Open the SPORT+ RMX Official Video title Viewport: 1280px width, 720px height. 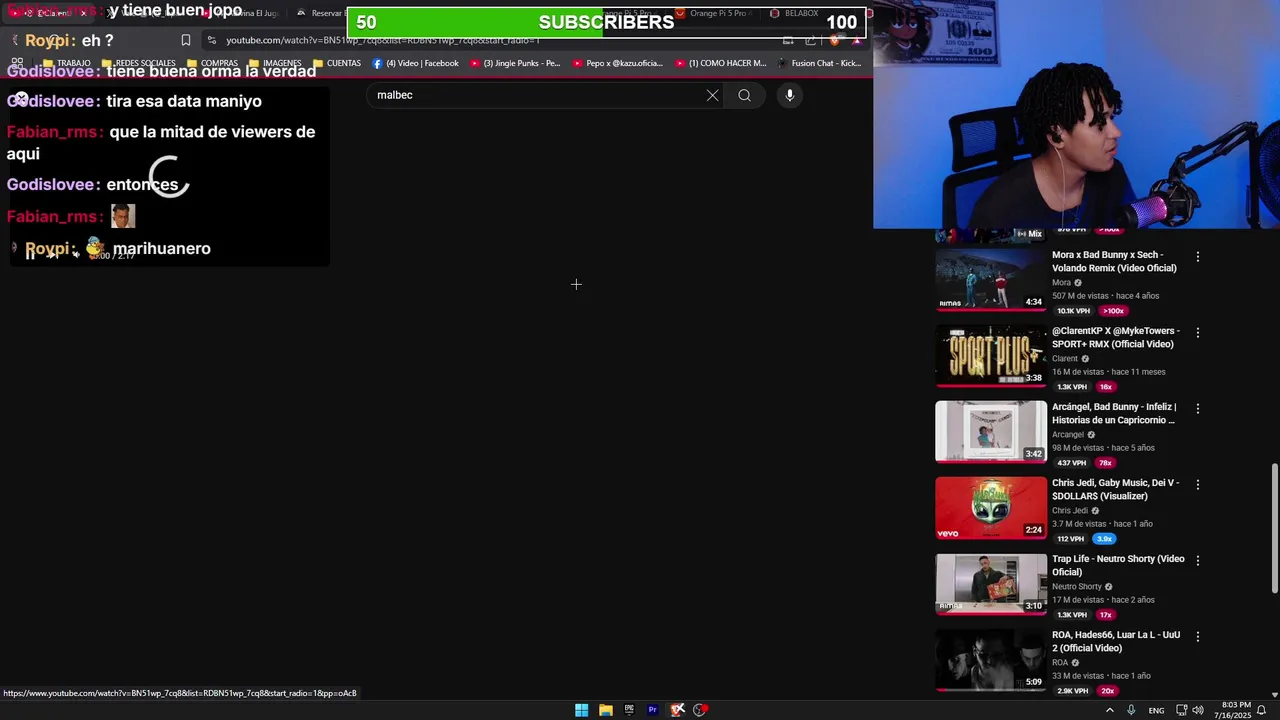[1116, 337]
